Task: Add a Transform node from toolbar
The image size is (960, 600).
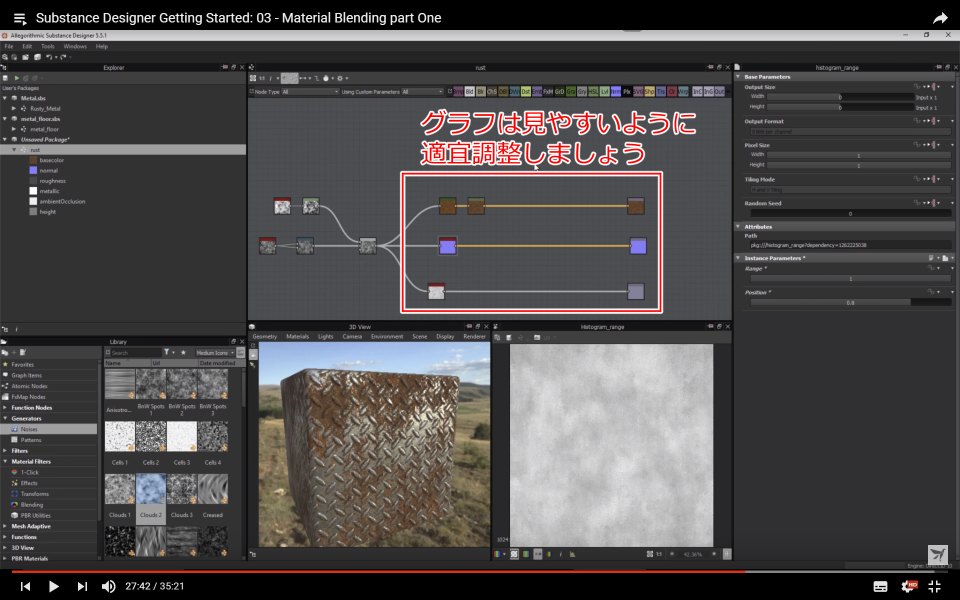Action: pyautogui.click(x=660, y=92)
